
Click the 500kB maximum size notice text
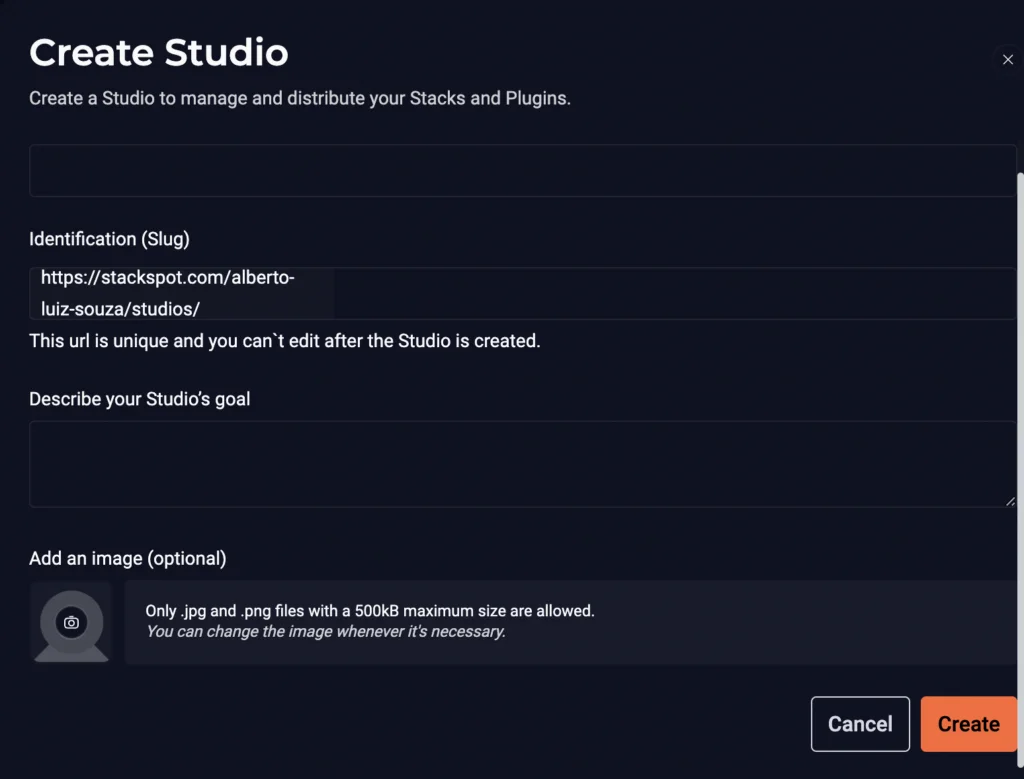click(x=370, y=611)
